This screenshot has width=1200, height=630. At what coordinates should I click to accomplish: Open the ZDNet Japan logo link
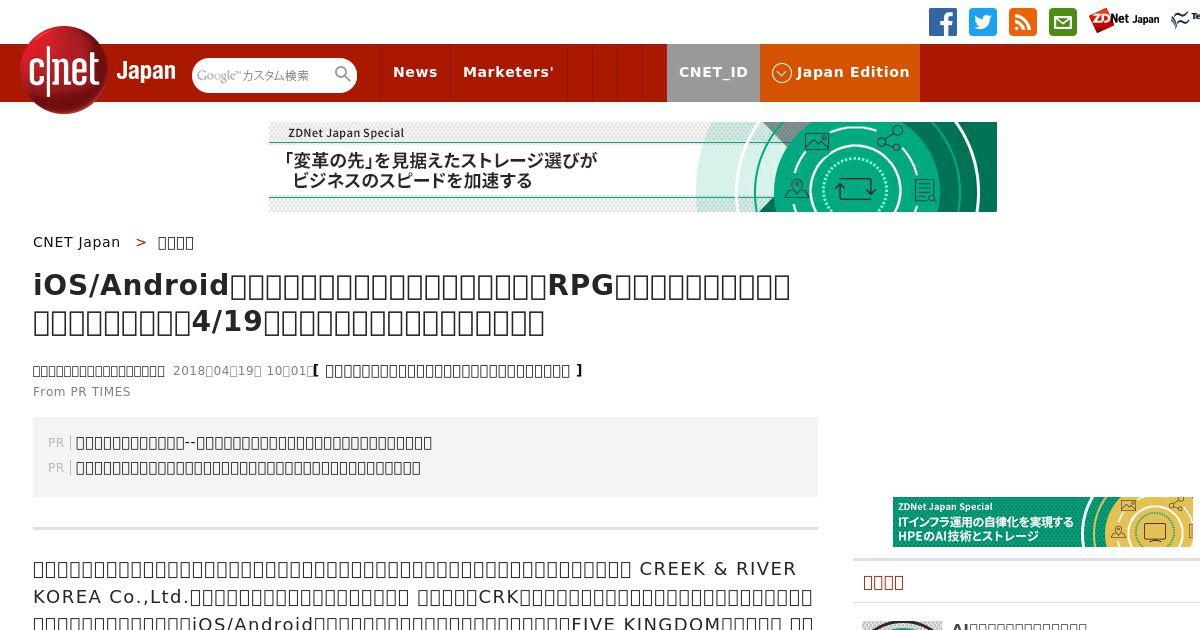[1124, 20]
